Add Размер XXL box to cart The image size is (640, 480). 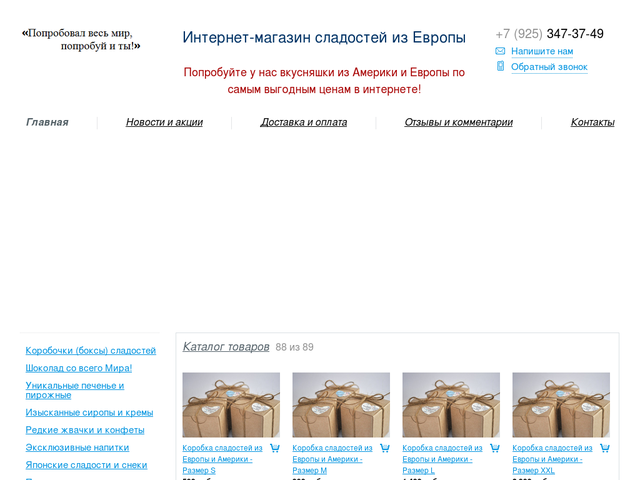point(604,448)
